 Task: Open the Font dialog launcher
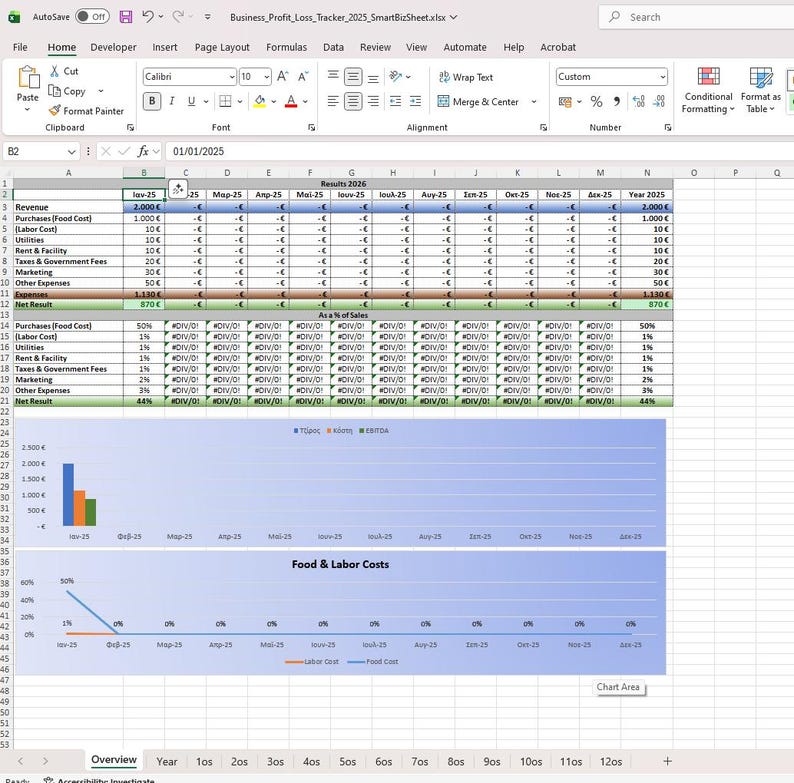click(x=311, y=128)
